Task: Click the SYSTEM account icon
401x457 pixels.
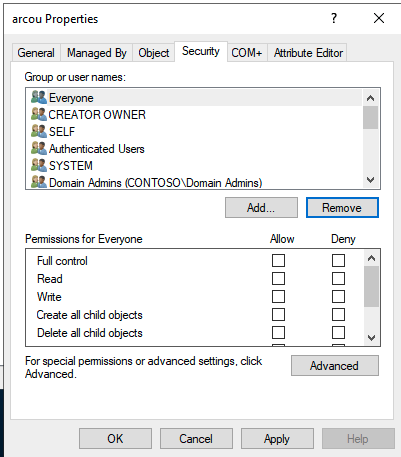Action: [39, 165]
